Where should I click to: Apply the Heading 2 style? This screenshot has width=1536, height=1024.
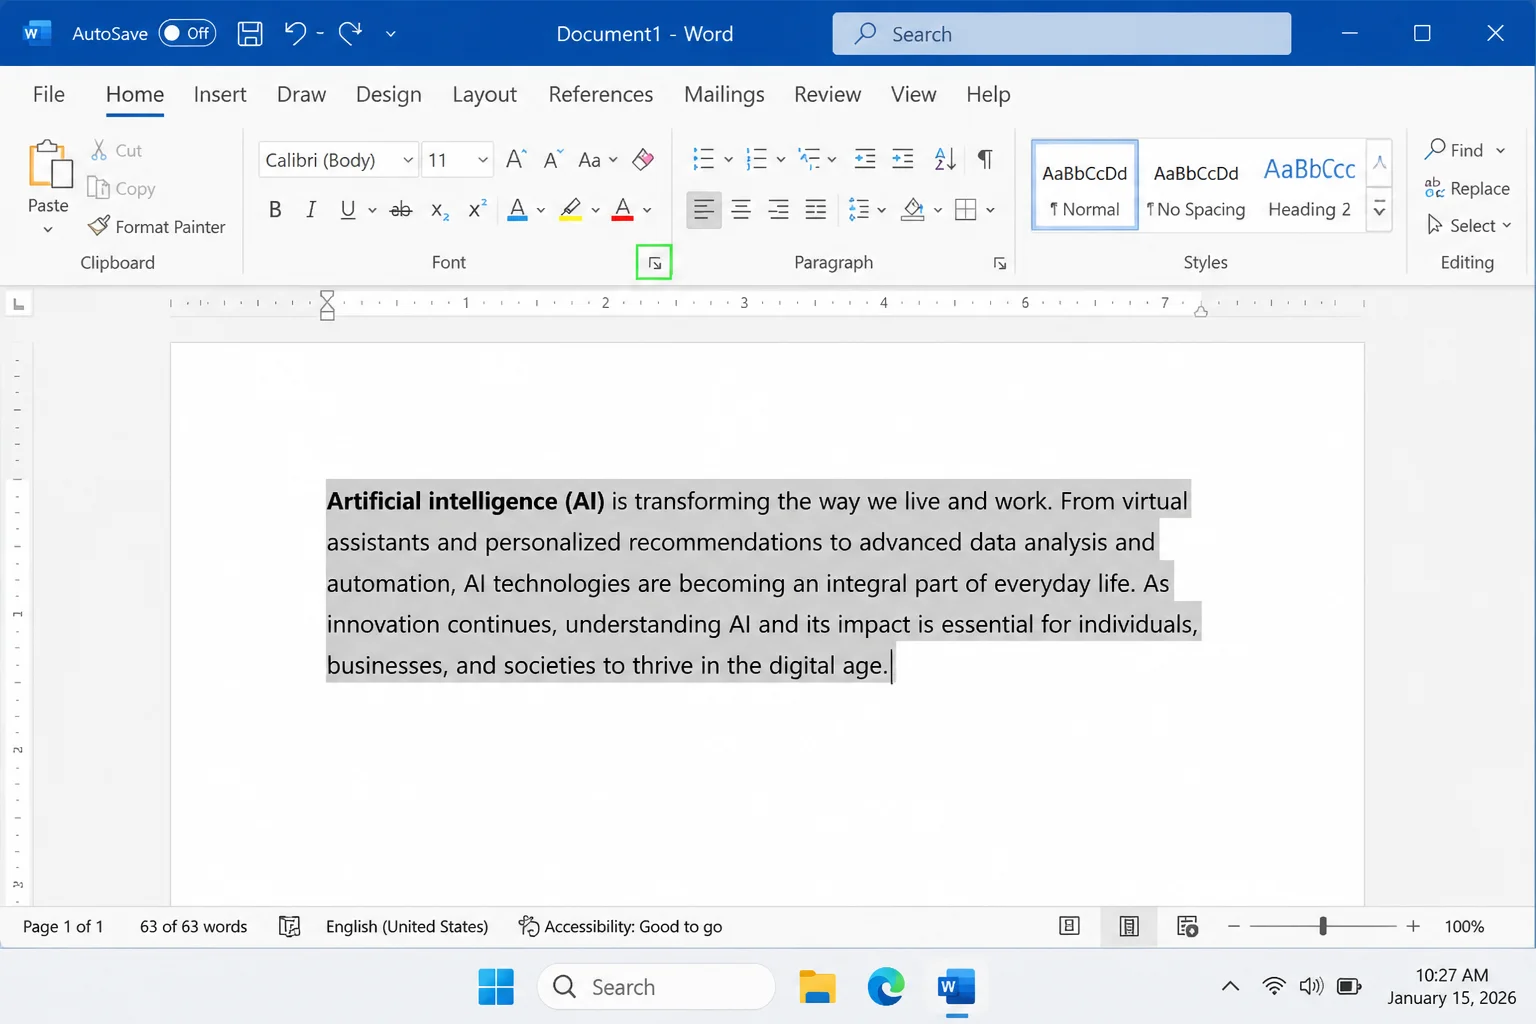point(1309,186)
